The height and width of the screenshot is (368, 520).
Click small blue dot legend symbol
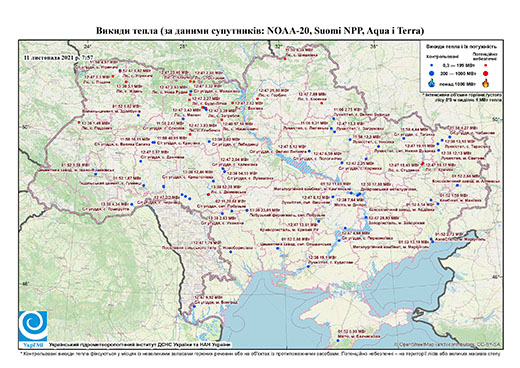click(x=432, y=66)
